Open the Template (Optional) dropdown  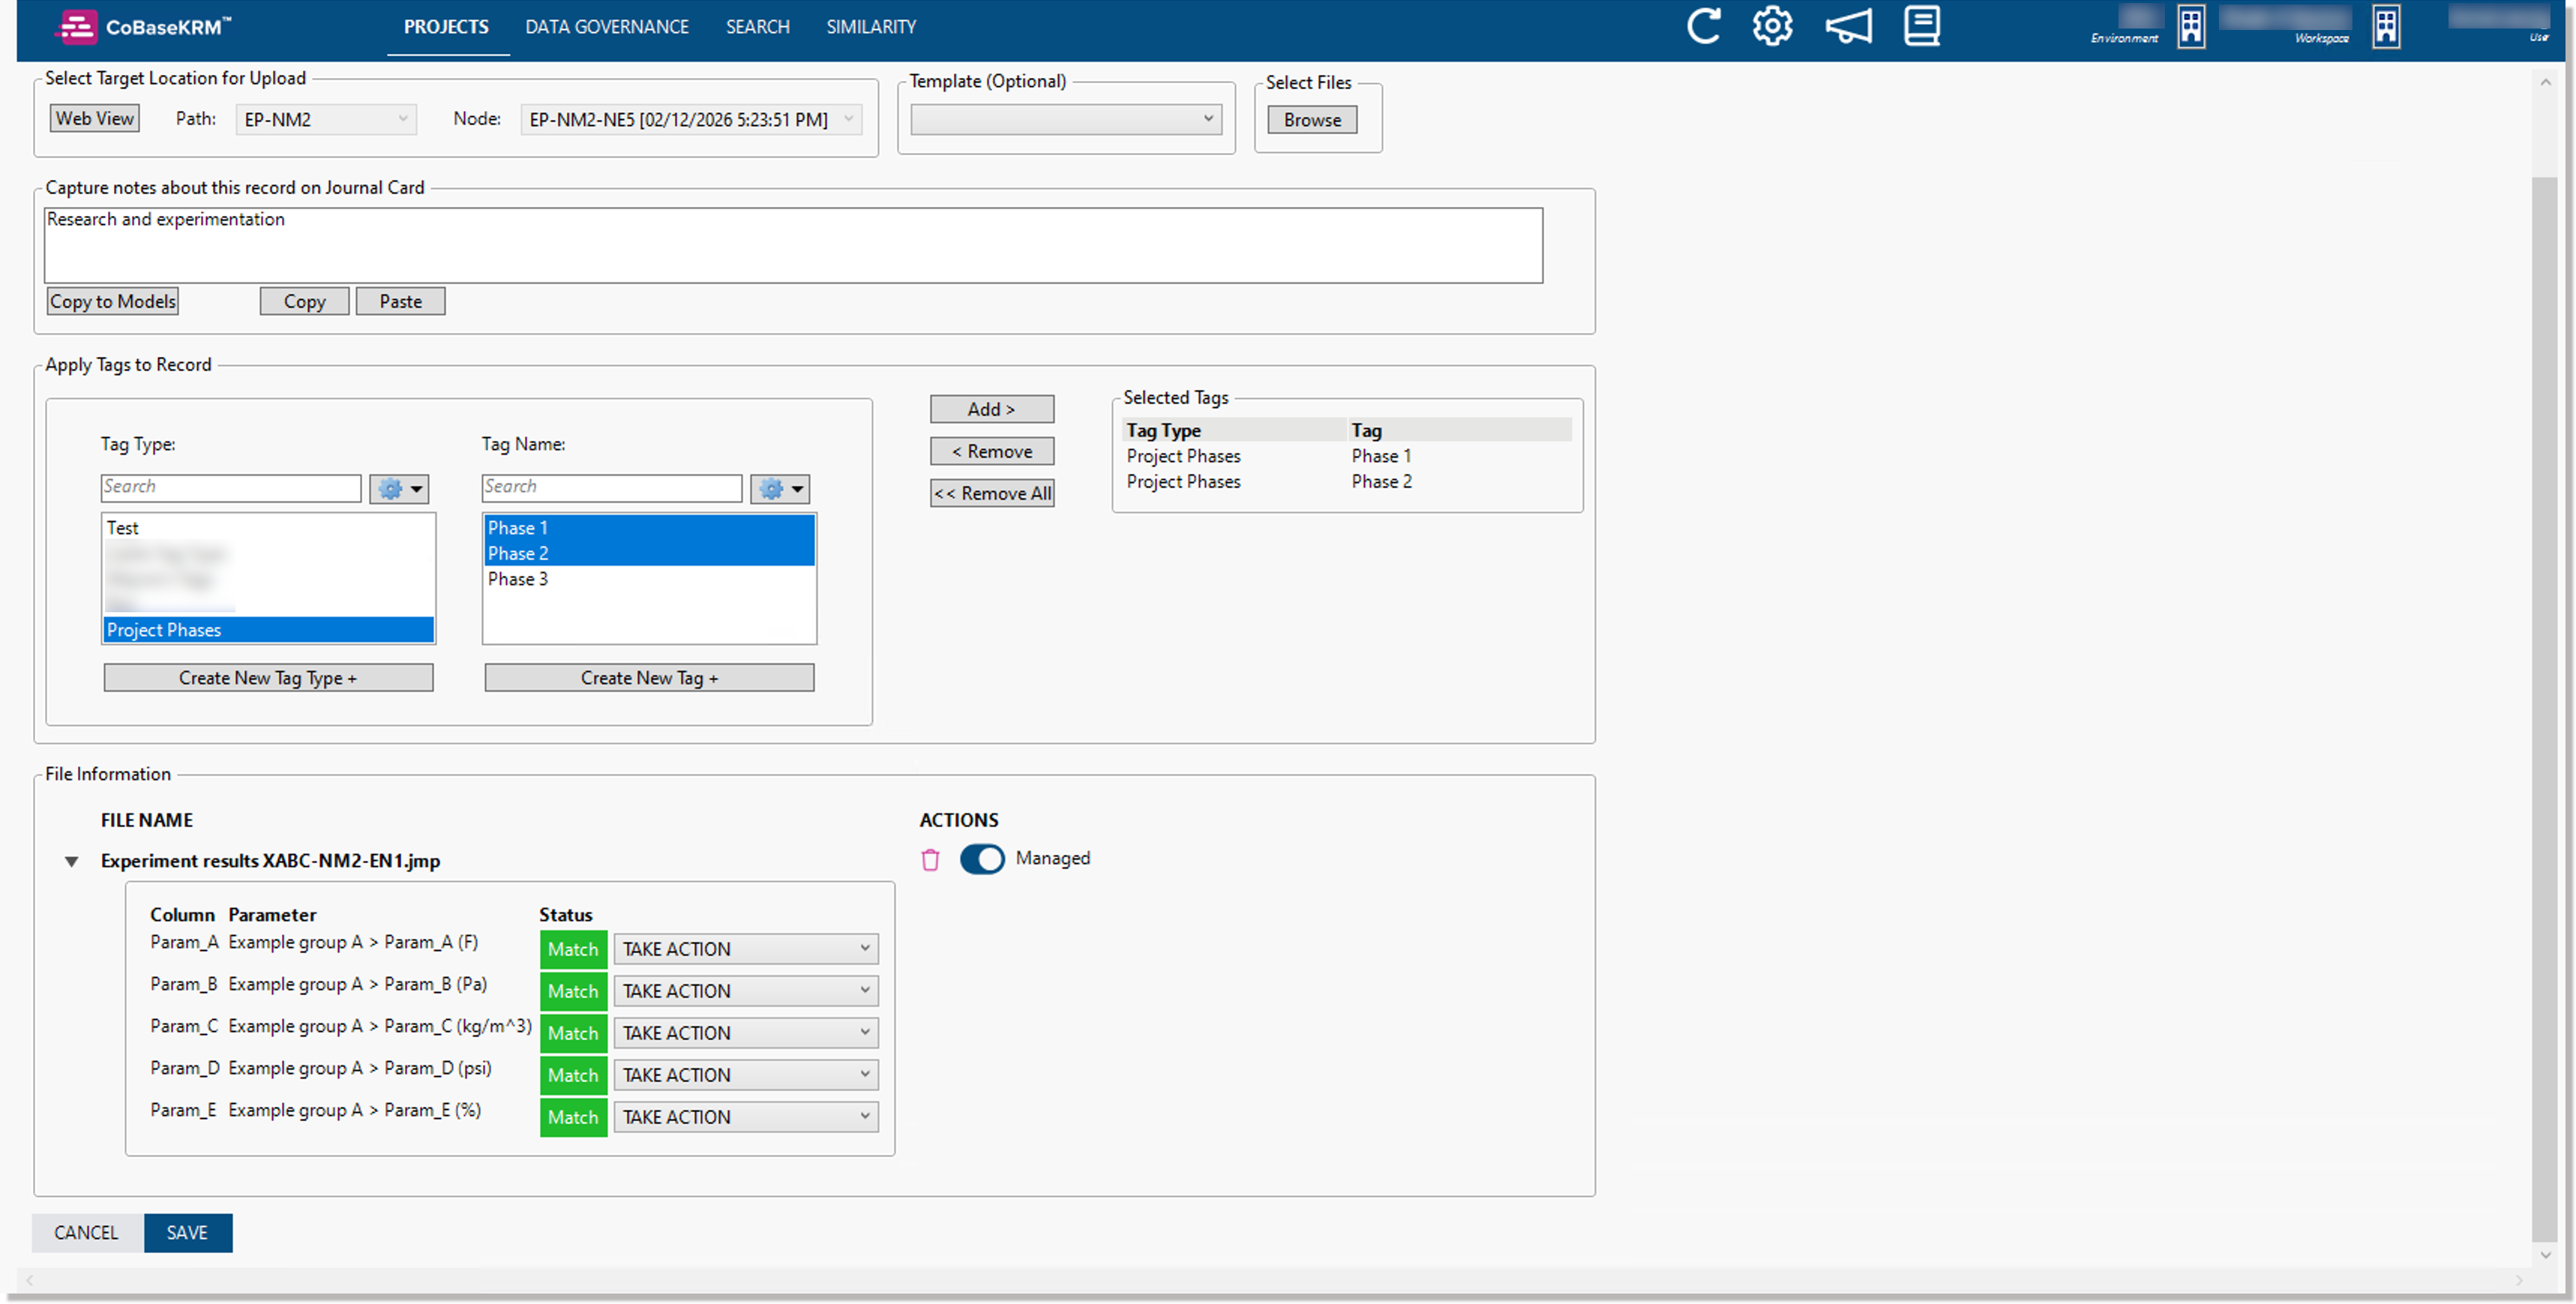point(1066,119)
